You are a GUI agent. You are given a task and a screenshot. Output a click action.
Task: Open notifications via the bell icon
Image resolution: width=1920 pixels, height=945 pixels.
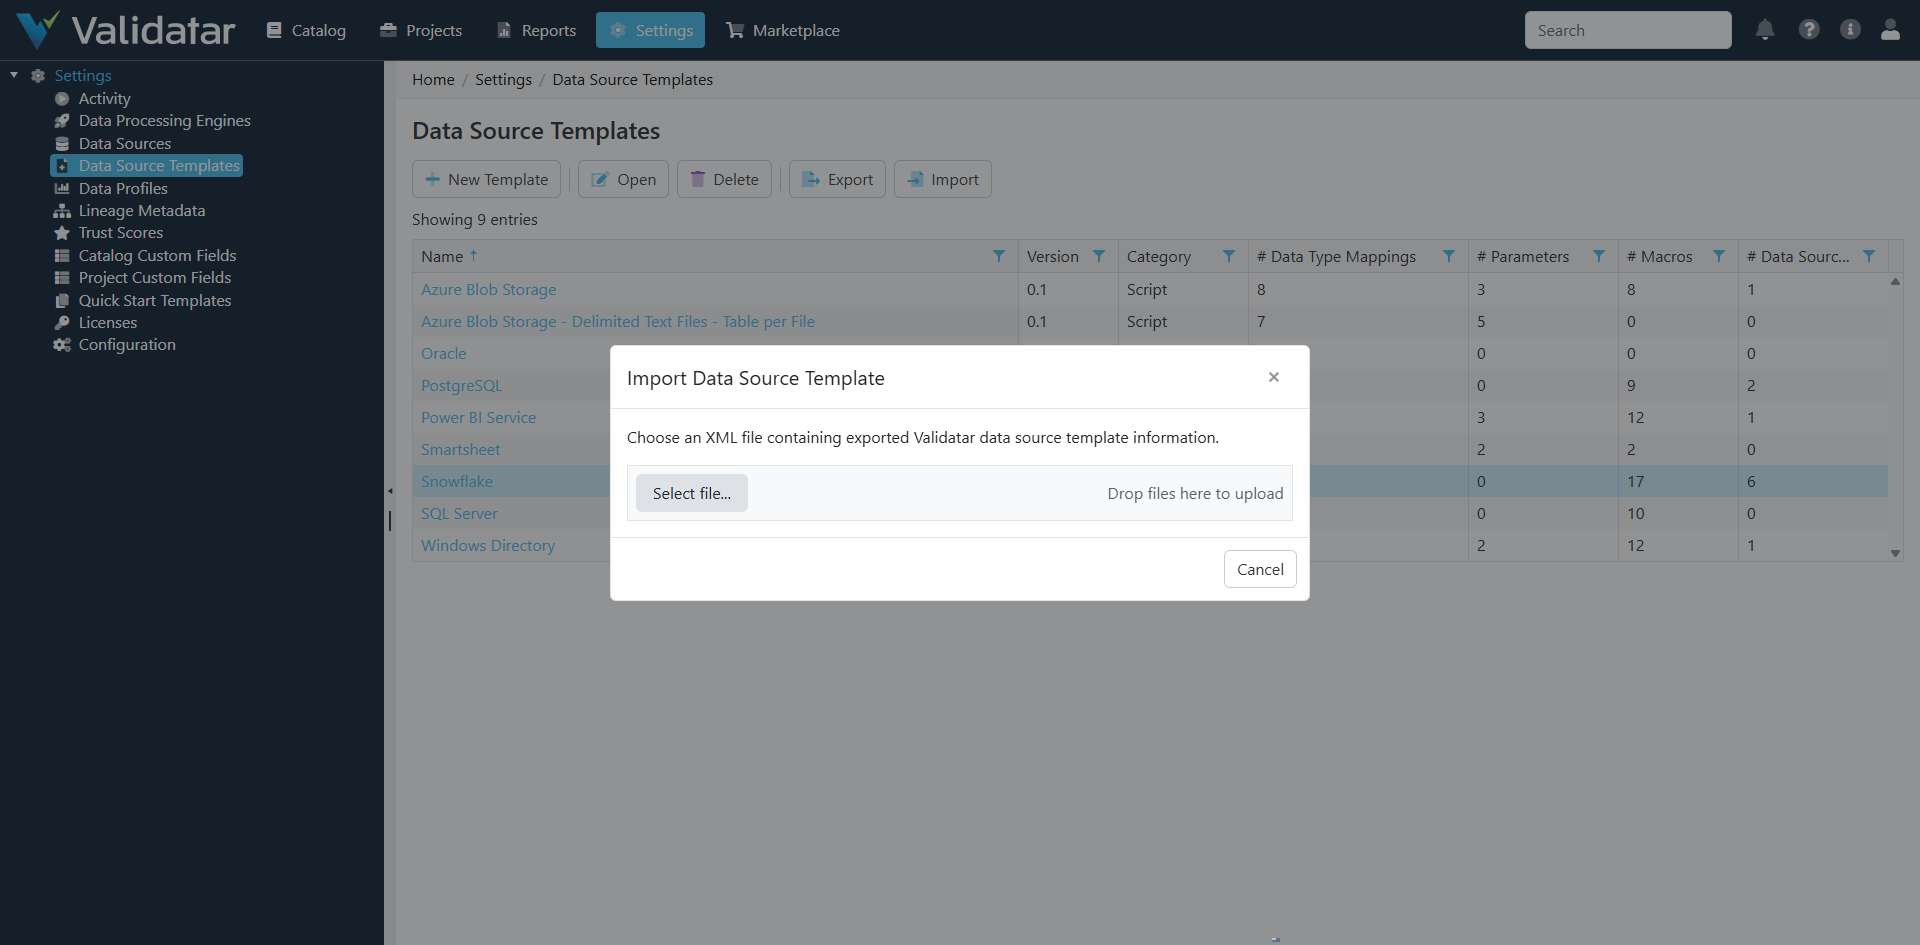coord(1764,30)
